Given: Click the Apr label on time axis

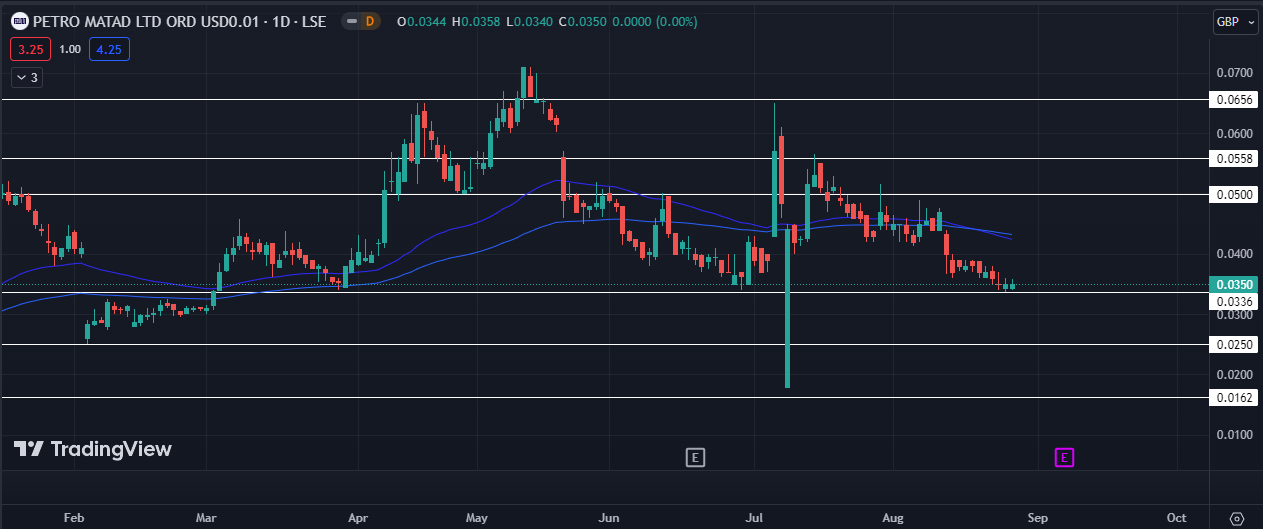Looking at the screenshot, I should click(359, 518).
